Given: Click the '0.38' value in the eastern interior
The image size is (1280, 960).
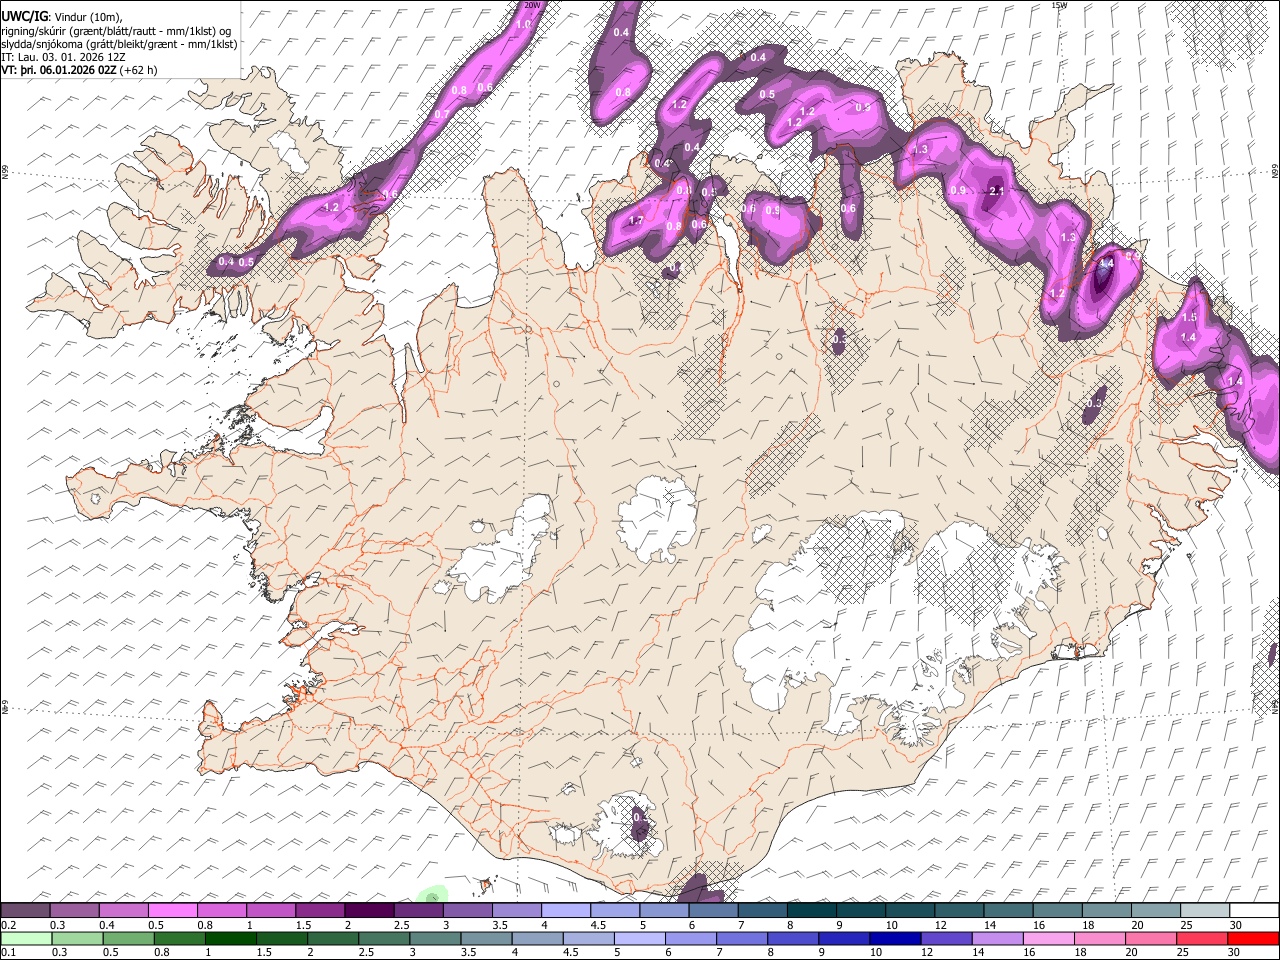Looking at the screenshot, I should [1096, 404].
